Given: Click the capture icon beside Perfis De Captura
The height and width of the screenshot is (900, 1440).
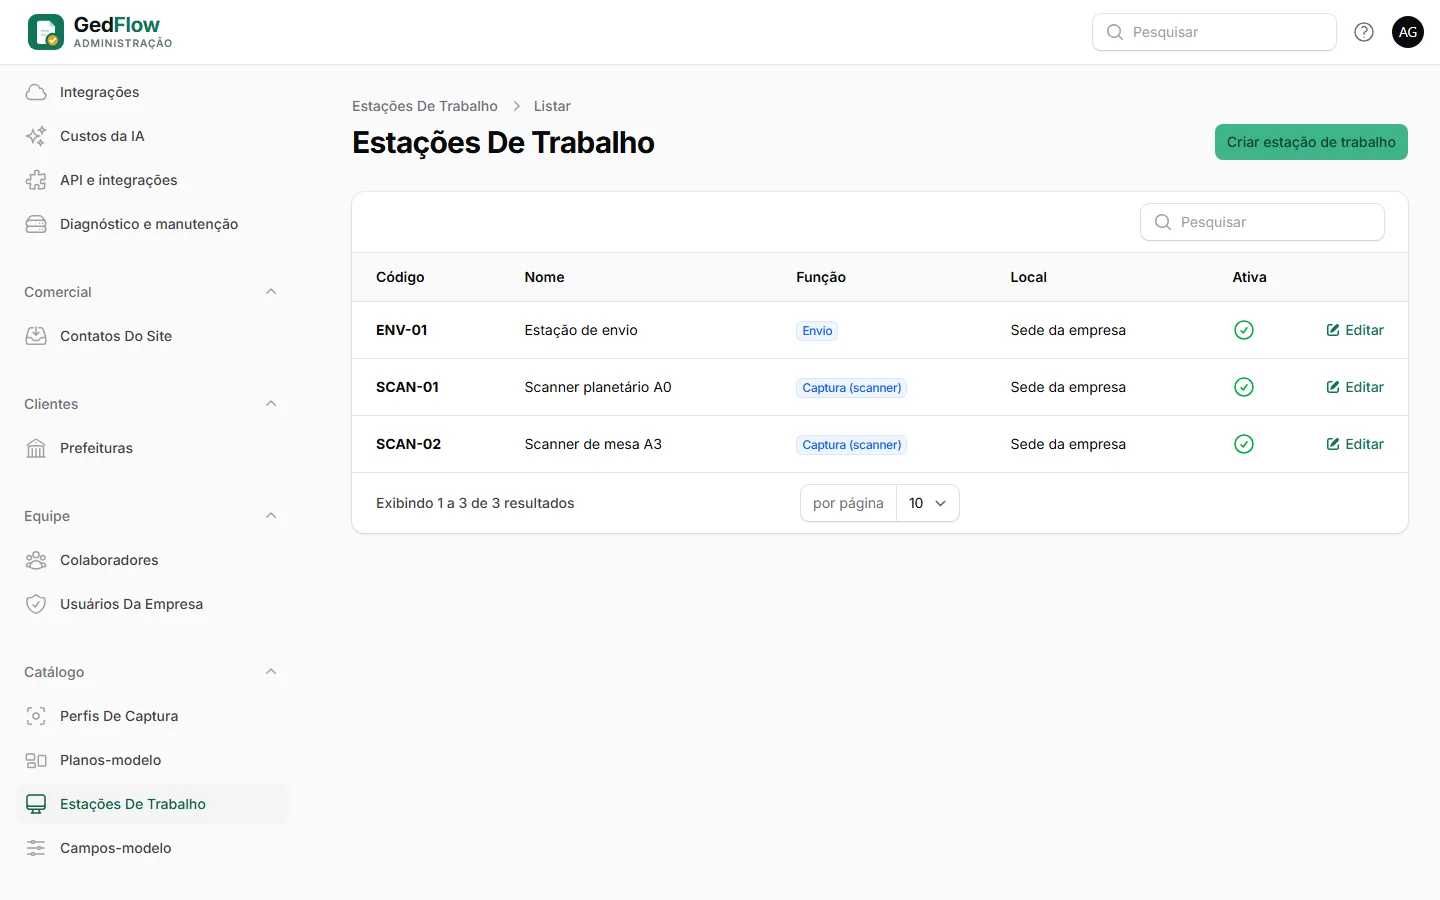Looking at the screenshot, I should (36, 716).
